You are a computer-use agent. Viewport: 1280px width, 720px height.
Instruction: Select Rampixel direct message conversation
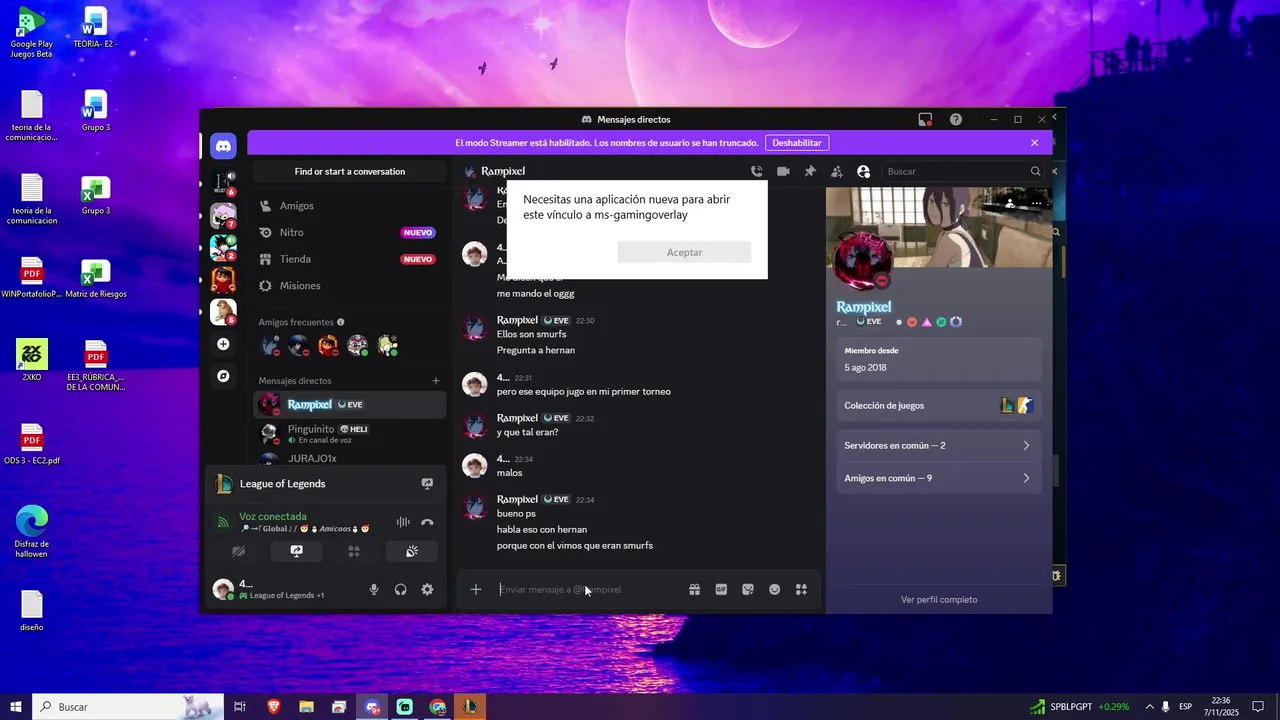click(x=350, y=404)
